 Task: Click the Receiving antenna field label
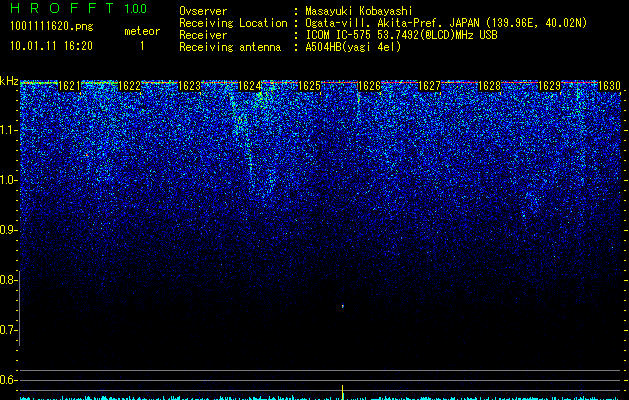230,47
